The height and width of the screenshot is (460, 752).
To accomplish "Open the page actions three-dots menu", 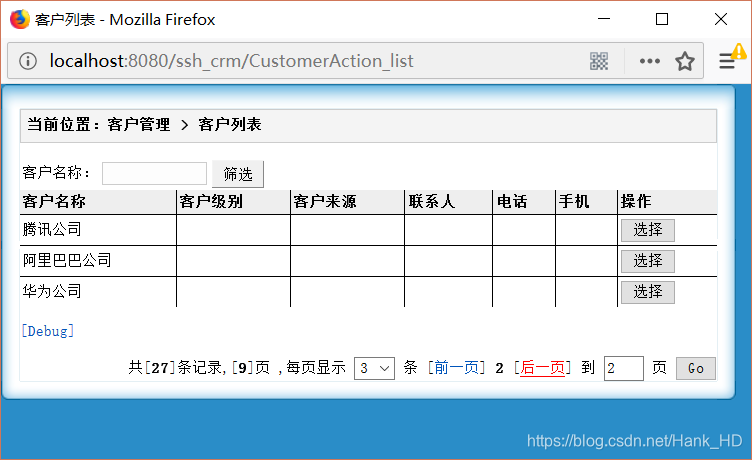I will pos(650,61).
